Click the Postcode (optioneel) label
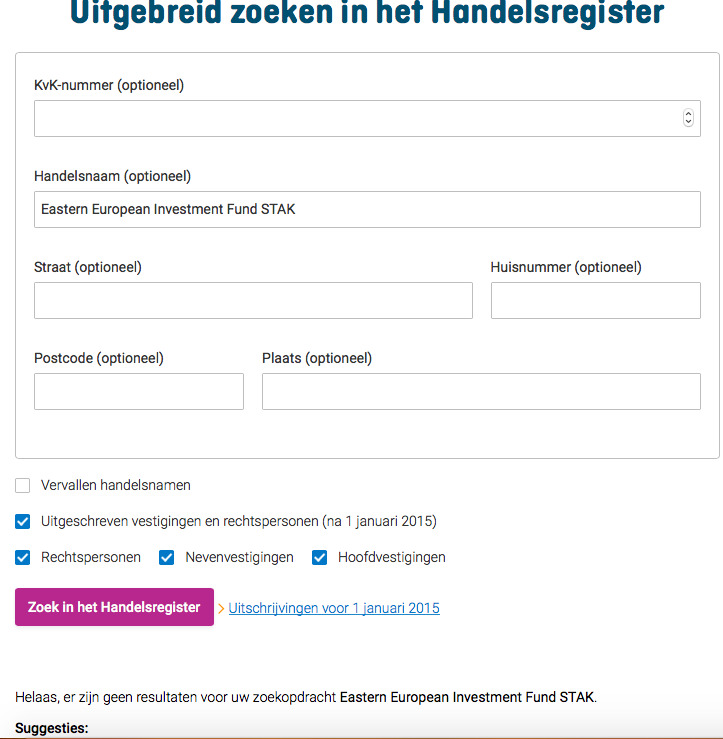723x739 pixels. [x=99, y=358]
